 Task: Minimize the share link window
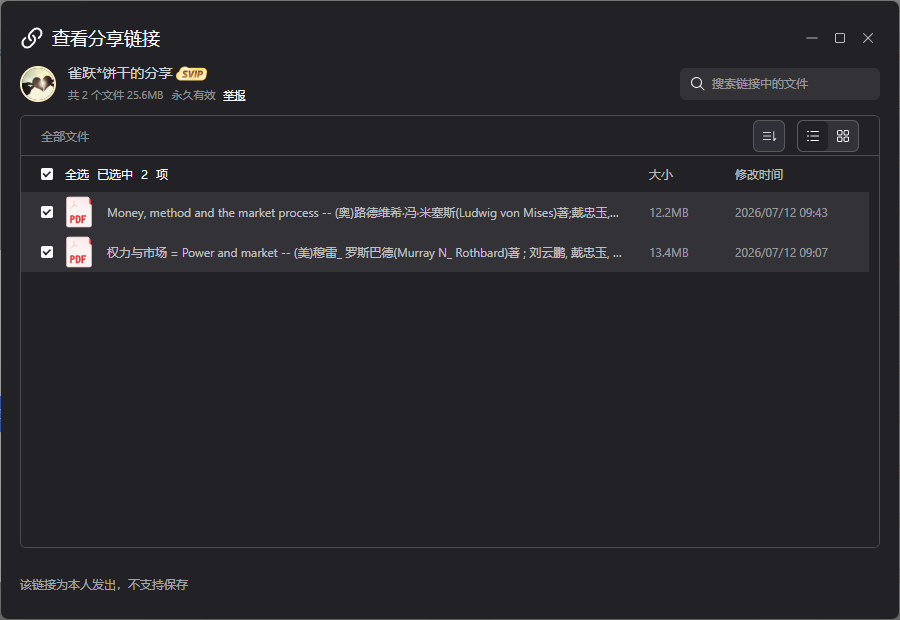coord(812,38)
